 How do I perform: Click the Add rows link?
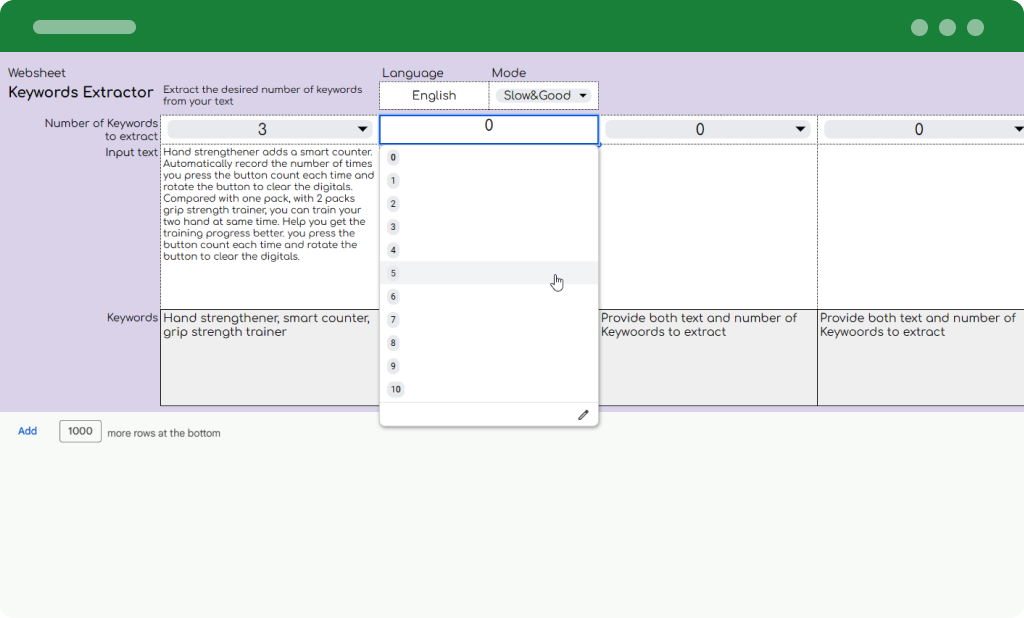pos(27,431)
